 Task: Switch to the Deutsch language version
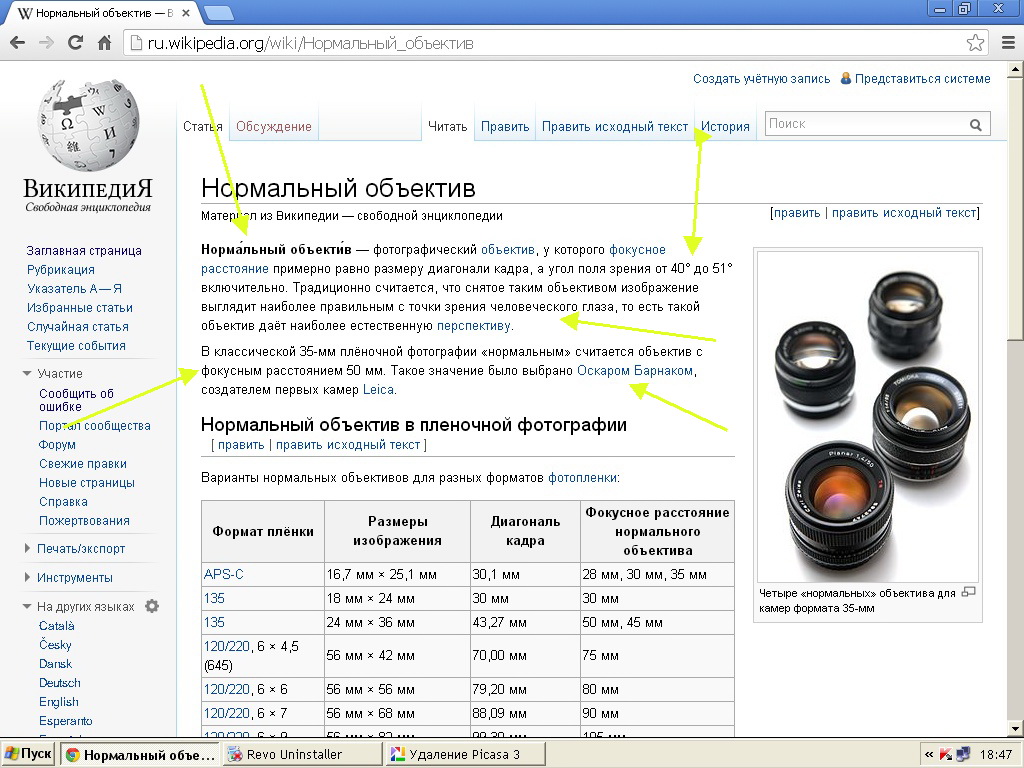60,682
